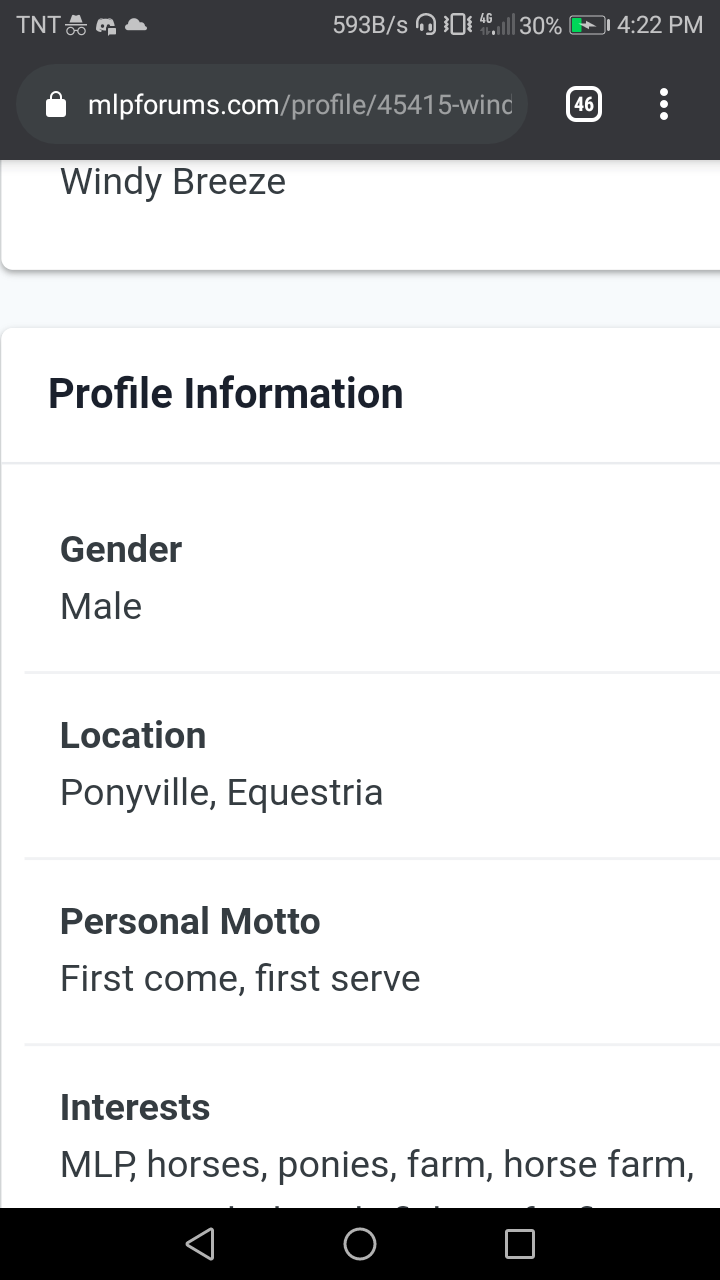Tap the headphones icon in status bar

[426, 26]
